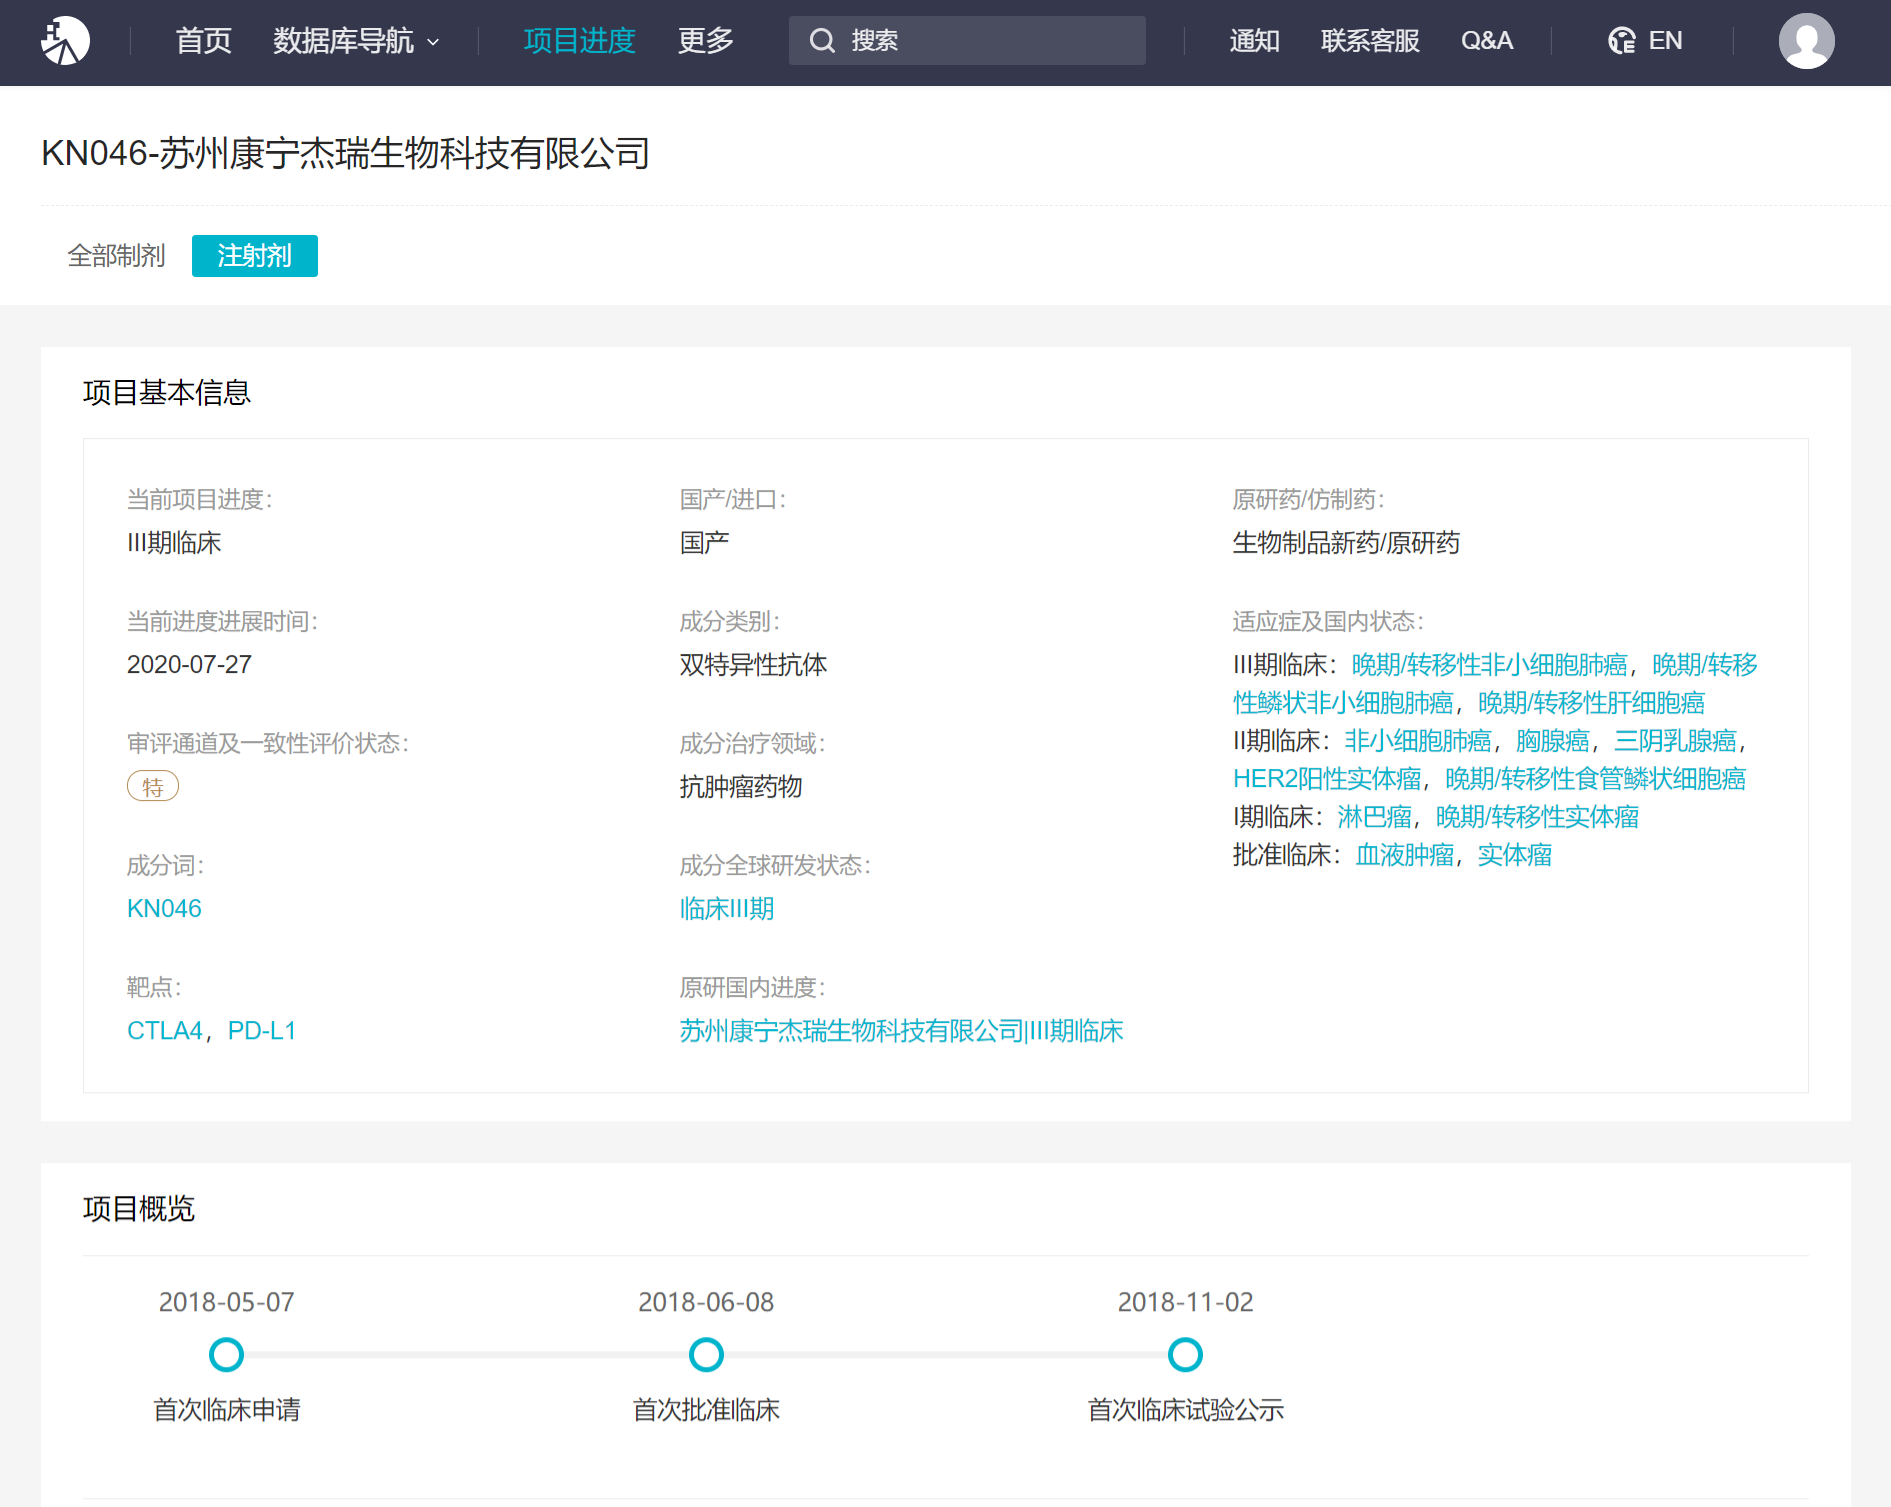Select the 全部制剂 tab
Viewport: 1891px width, 1507px height.
116,256
